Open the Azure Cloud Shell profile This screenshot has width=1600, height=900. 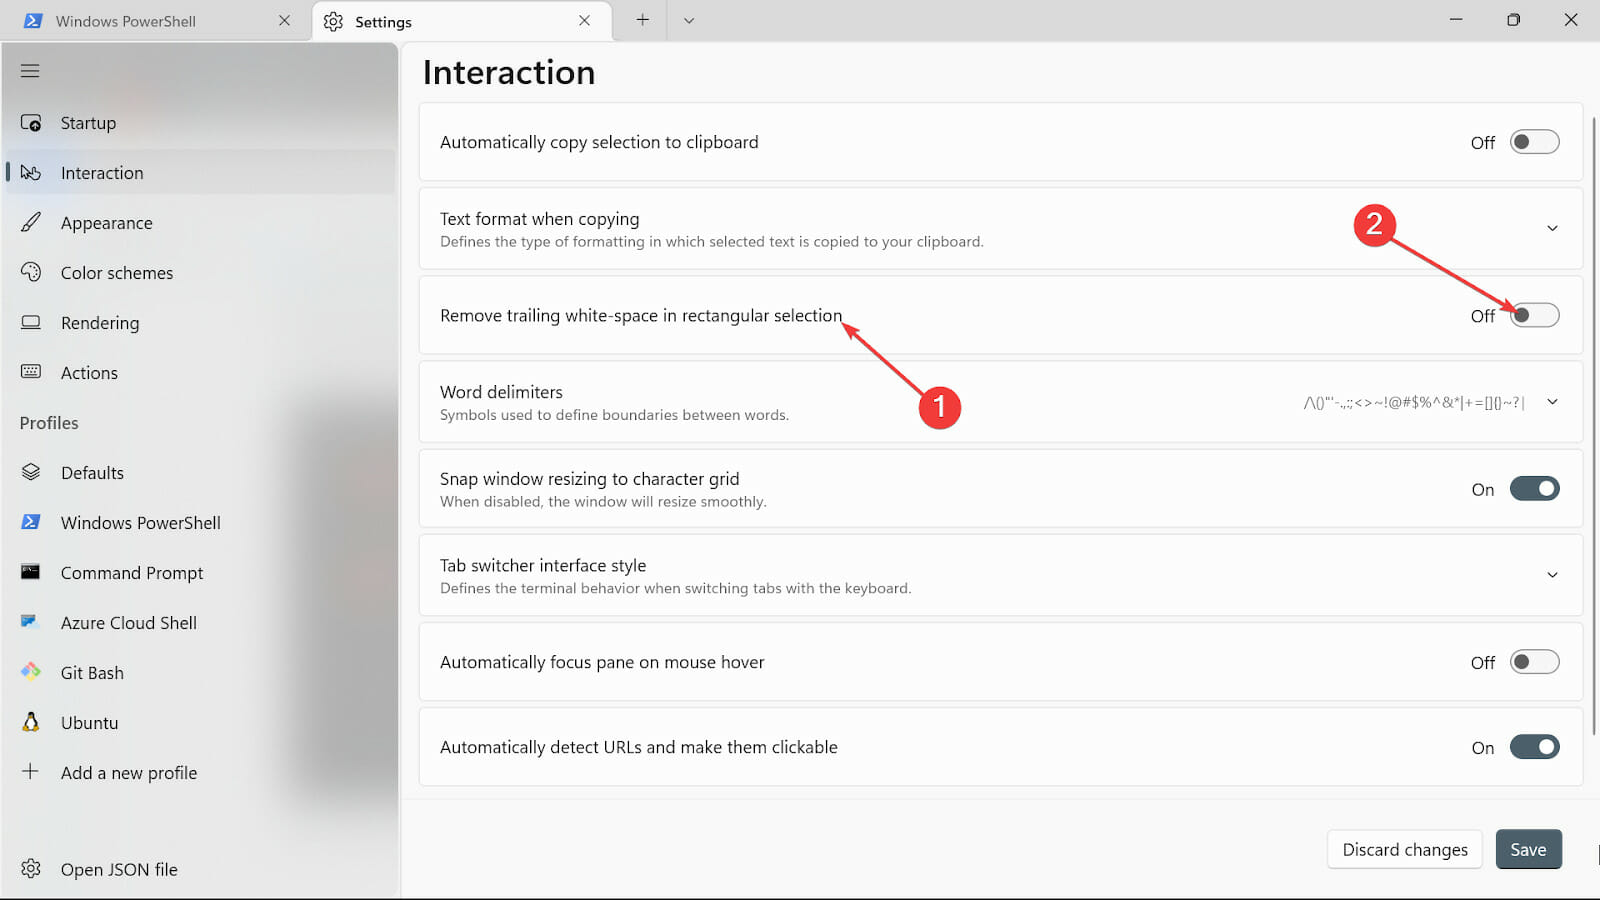pyautogui.click(x=200, y=623)
